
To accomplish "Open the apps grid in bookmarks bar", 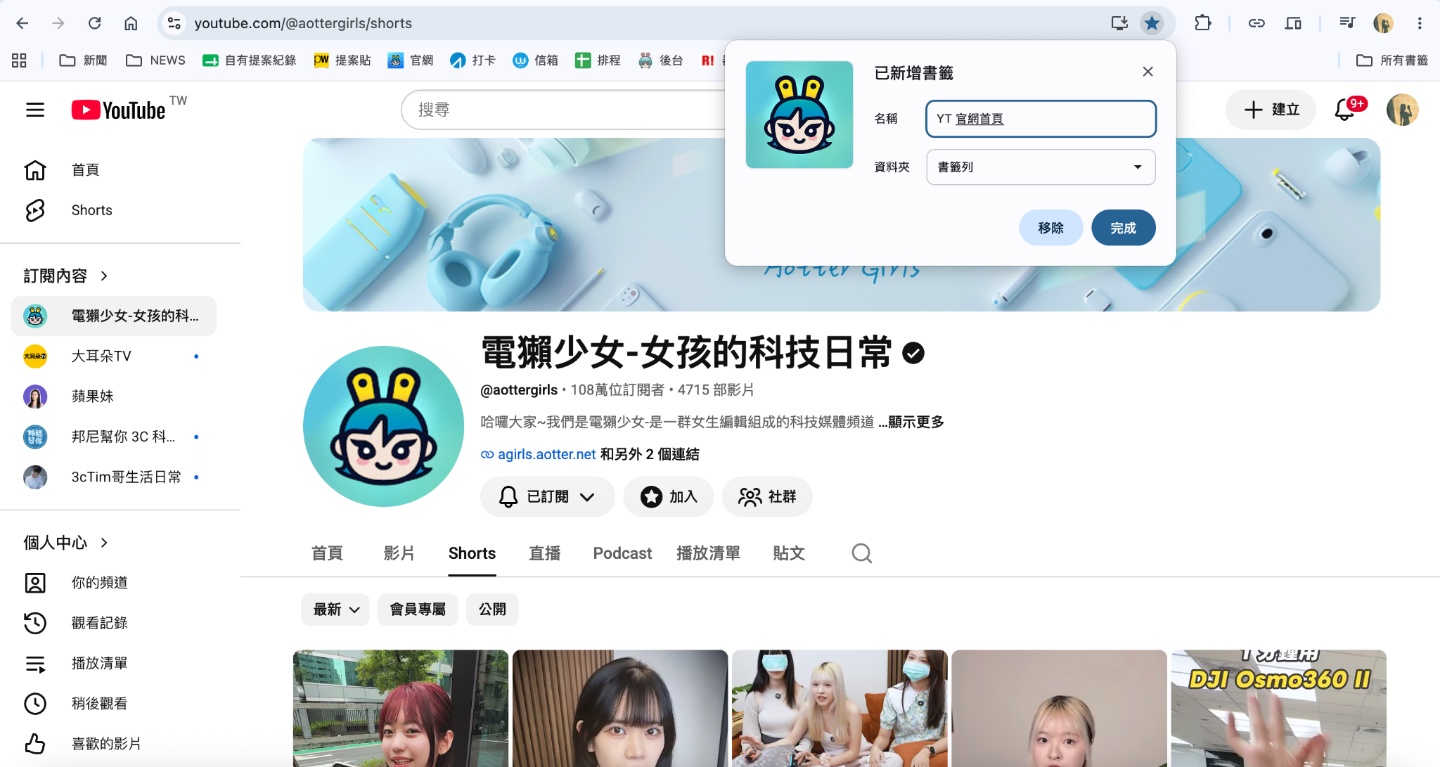I will (x=19, y=60).
